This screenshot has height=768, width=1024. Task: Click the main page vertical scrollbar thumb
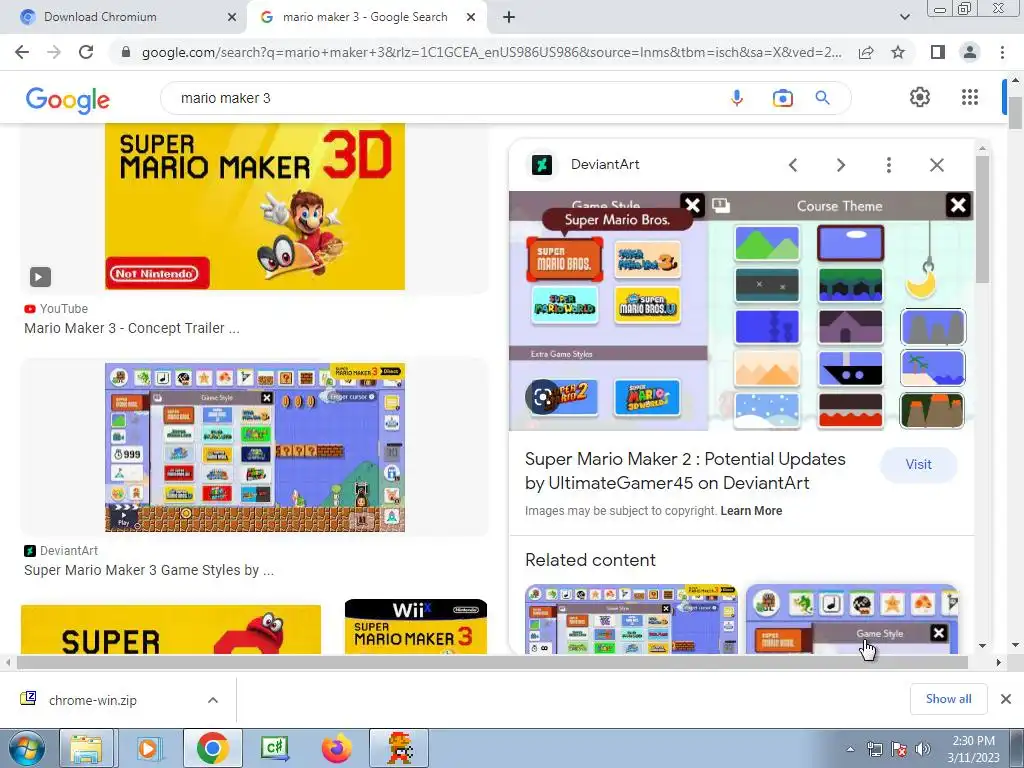tap(1015, 113)
